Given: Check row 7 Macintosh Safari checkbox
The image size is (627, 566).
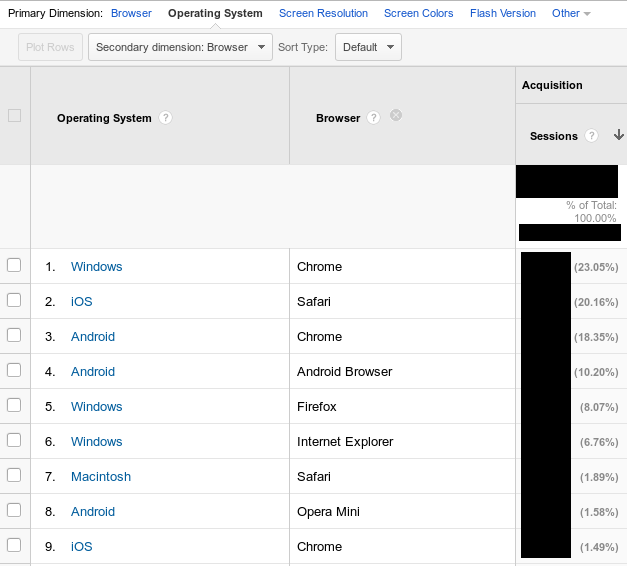Looking at the screenshot, I should tap(14, 475).
